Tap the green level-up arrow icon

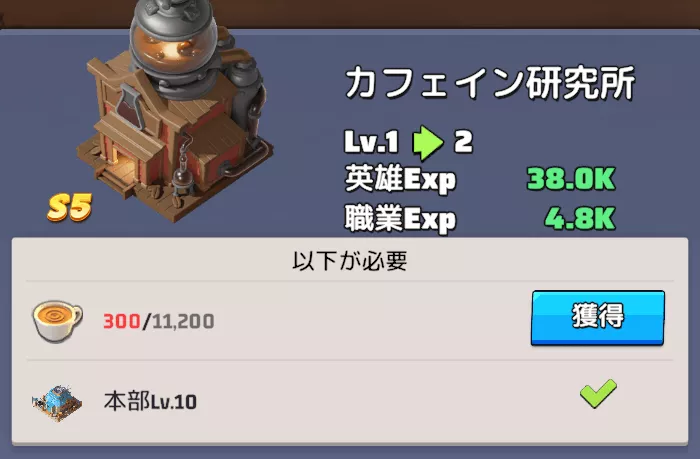coord(428,143)
